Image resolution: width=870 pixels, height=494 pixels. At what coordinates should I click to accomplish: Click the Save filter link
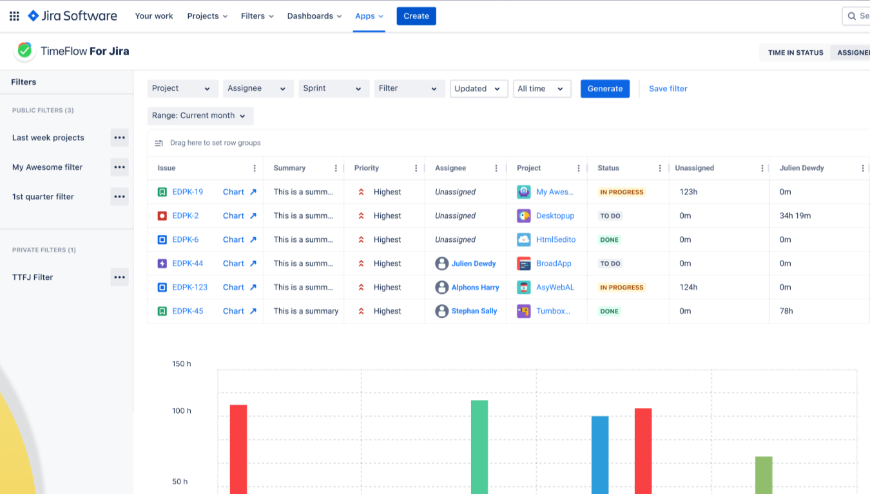point(668,89)
